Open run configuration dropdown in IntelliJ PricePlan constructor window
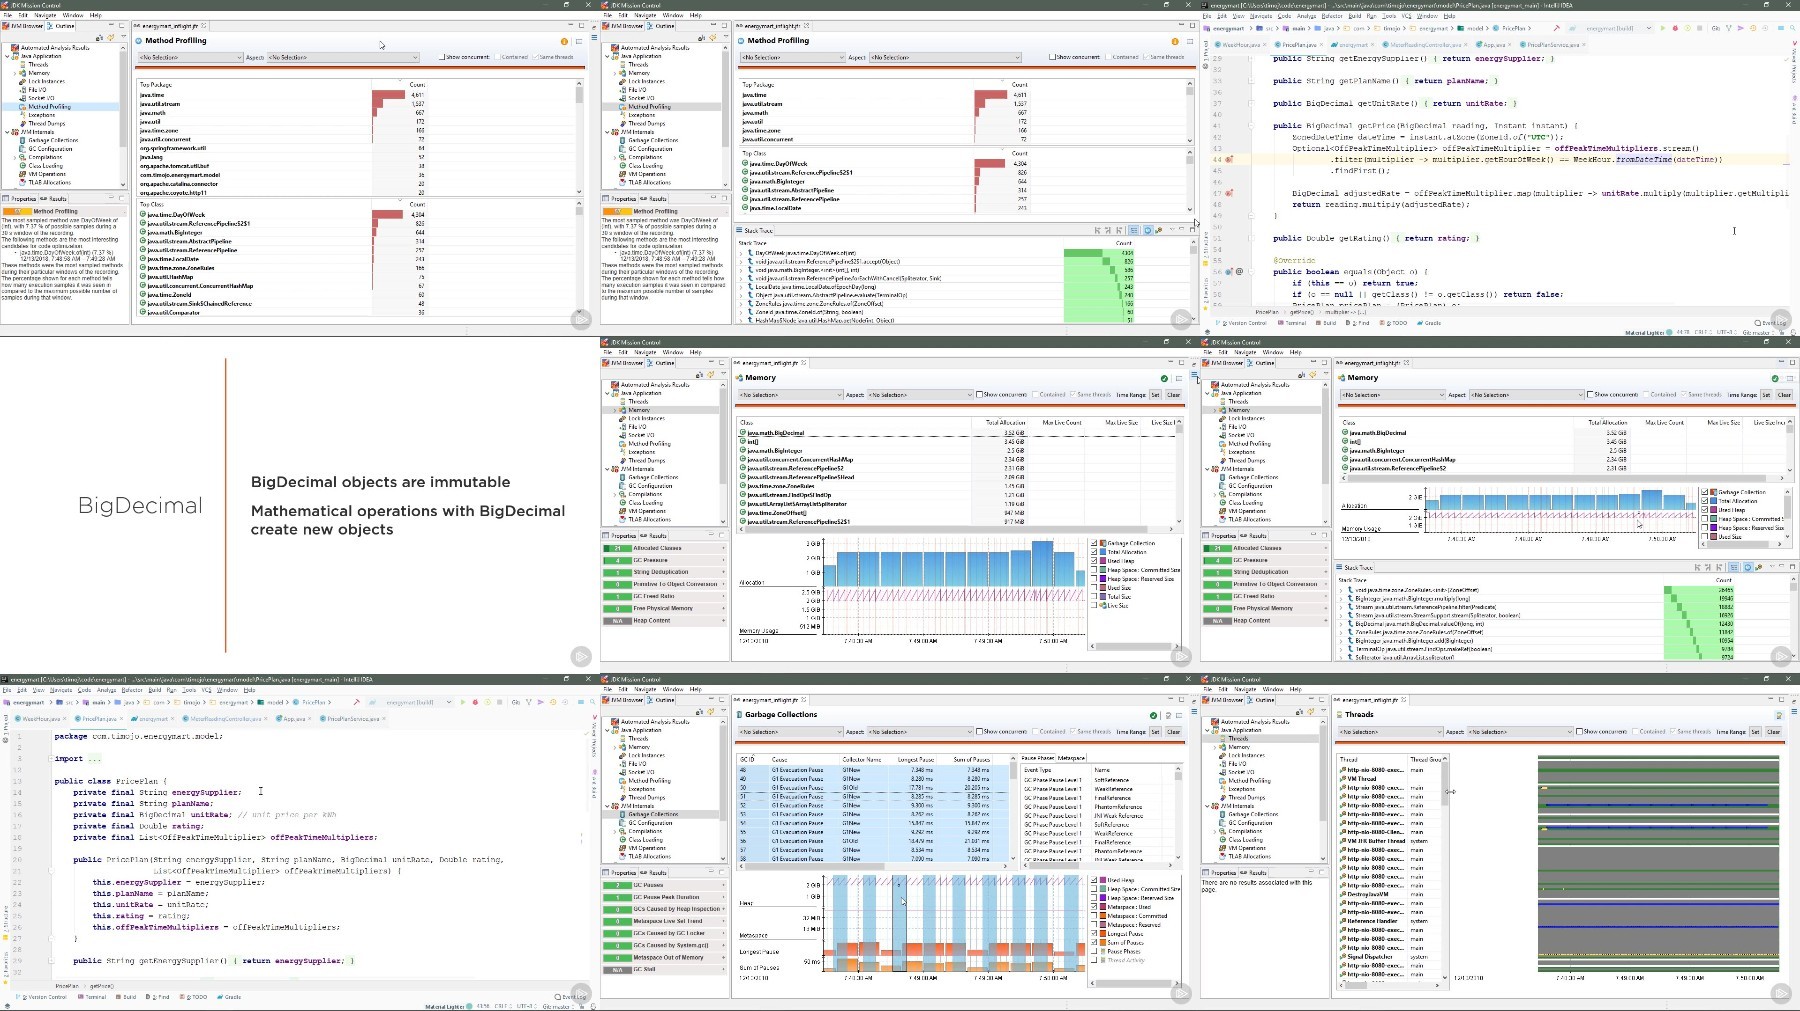Screen dimensions: 1800x1011 click(x=410, y=702)
